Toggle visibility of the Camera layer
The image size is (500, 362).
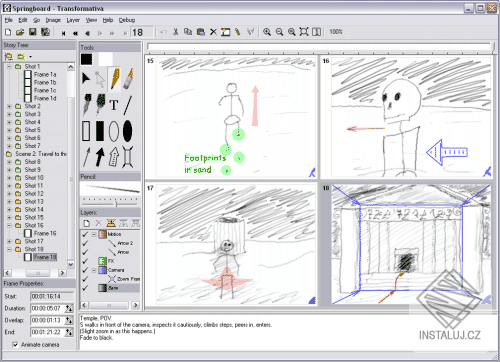point(85,270)
